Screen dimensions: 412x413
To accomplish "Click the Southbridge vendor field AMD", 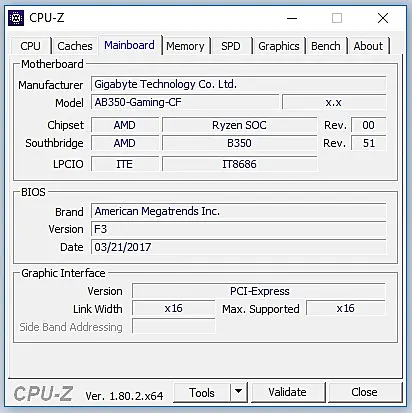I will click(x=125, y=143).
